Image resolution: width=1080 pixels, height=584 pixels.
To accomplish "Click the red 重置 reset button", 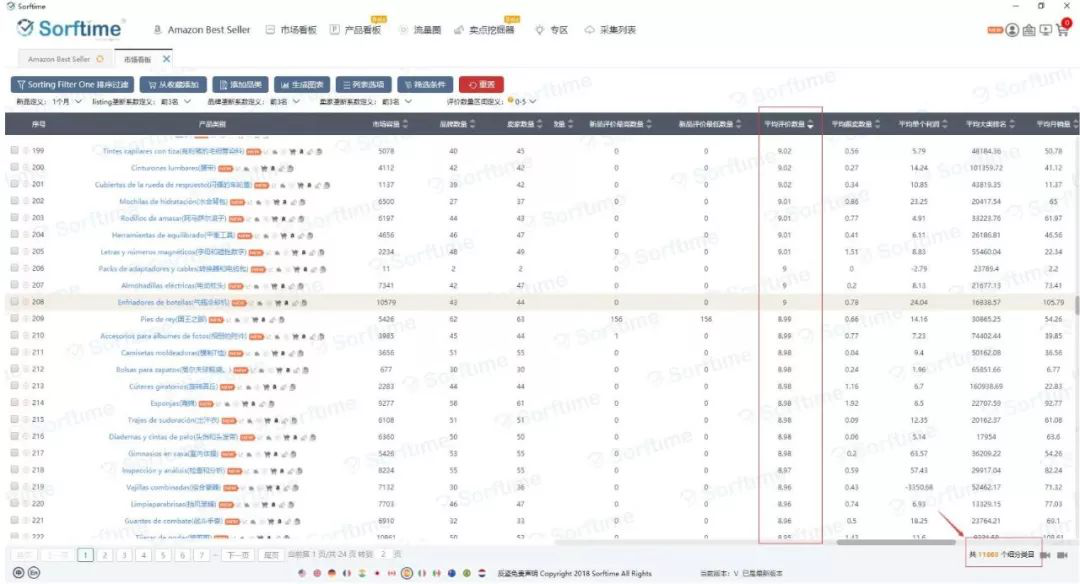I will coord(481,85).
